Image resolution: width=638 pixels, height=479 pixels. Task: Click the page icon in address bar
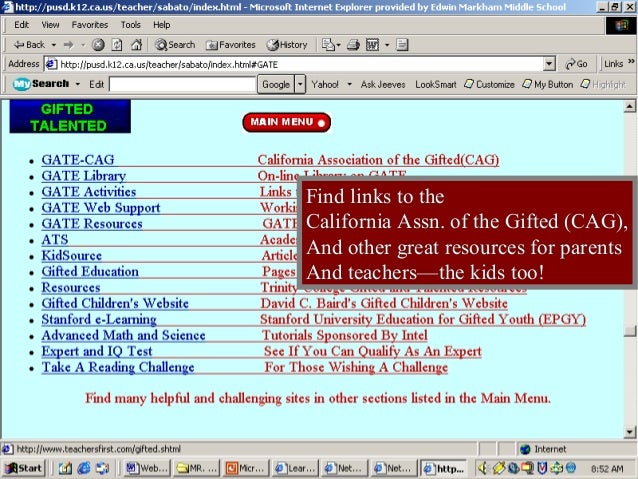pos(51,64)
